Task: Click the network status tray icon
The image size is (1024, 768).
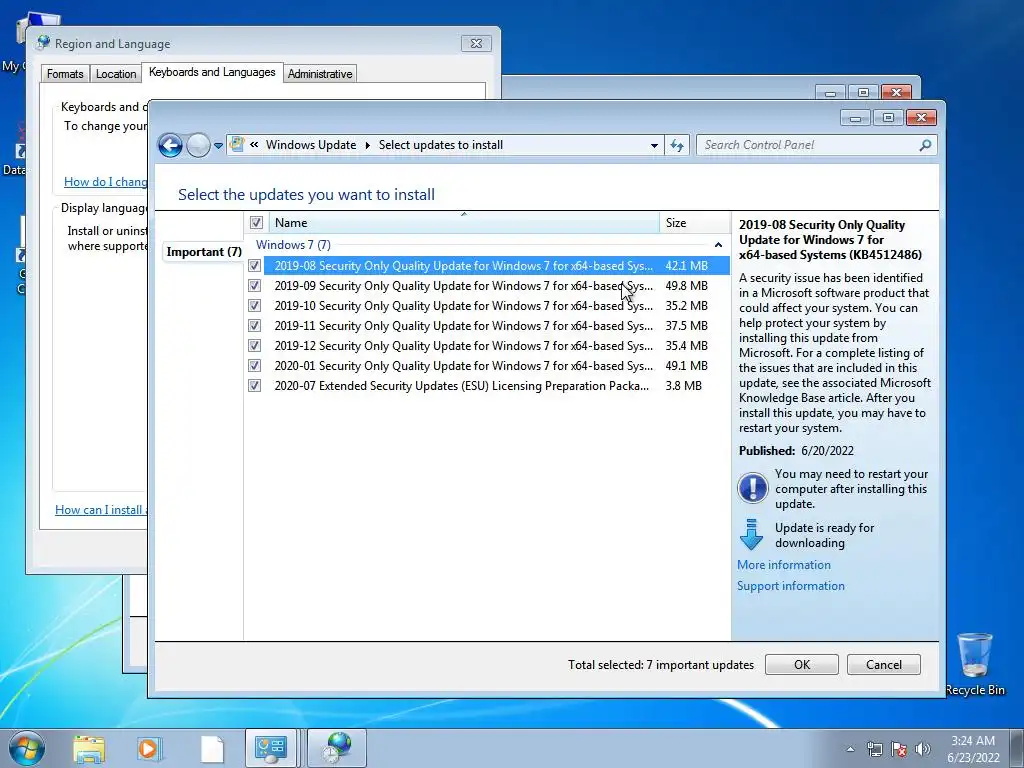Action: (874, 749)
